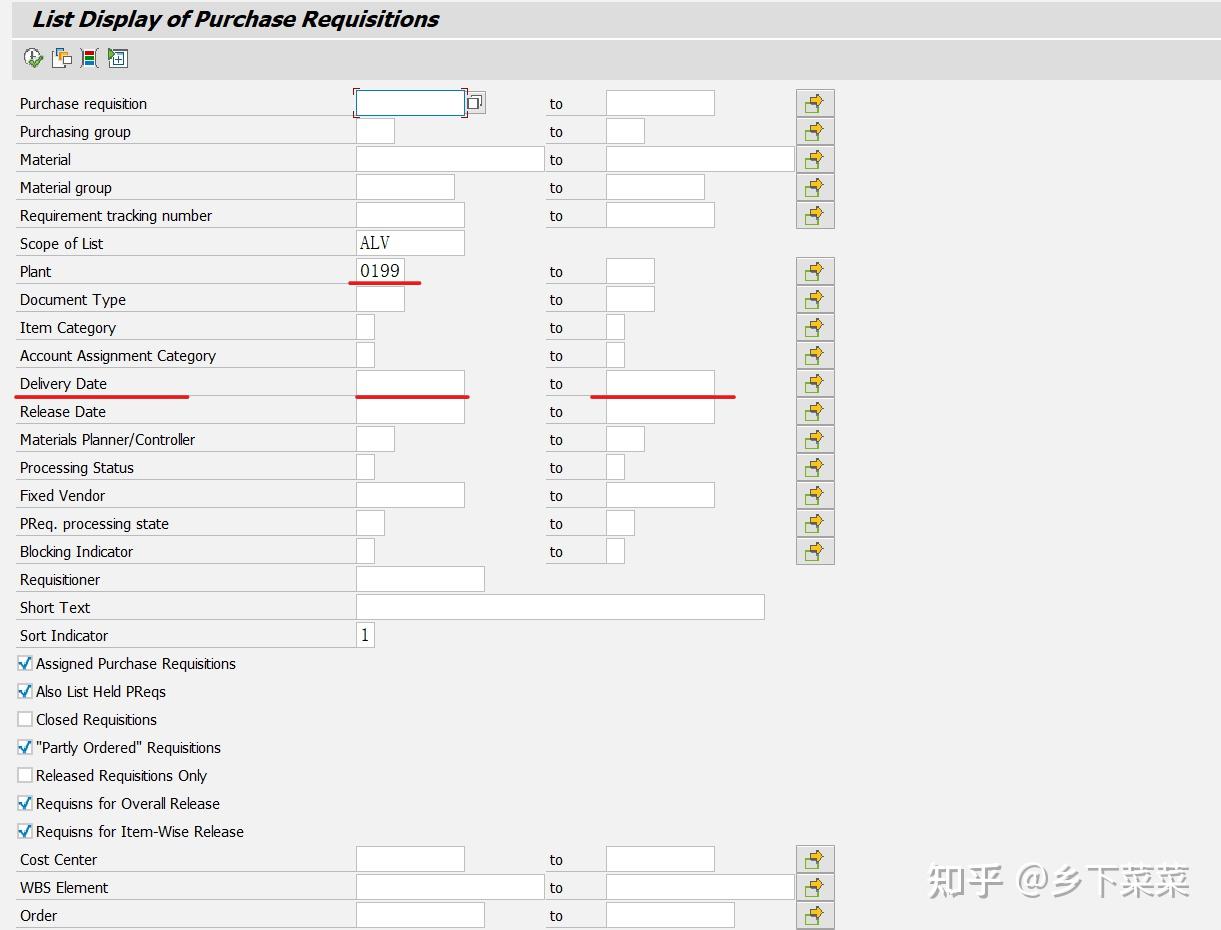Viewport: 1221px width, 930px height.
Task: Click the Get Variant toolbar icon
Action: pyautogui.click(x=62, y=59)
